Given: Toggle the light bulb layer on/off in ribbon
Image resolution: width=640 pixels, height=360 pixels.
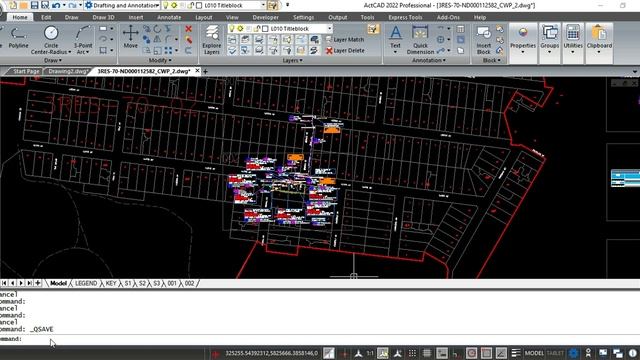Looking at the screenshot, I should [x=231, y=29].
